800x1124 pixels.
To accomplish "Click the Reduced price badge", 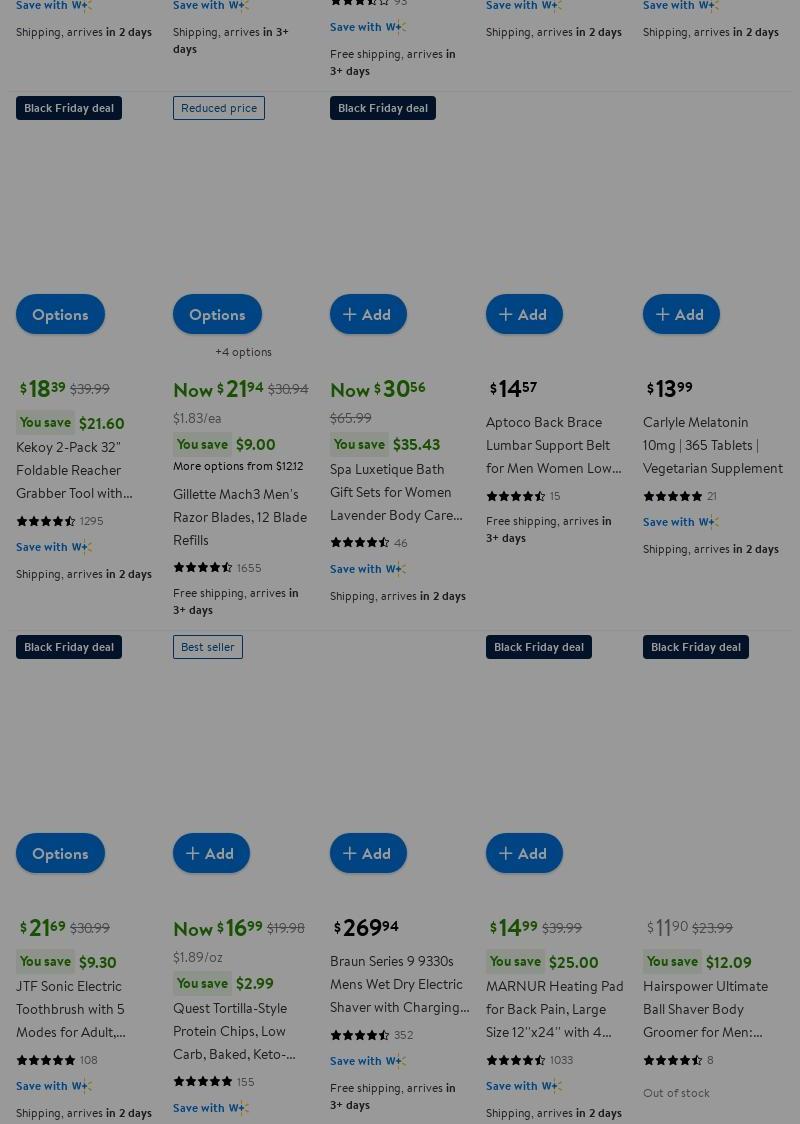I will (218, 108).
